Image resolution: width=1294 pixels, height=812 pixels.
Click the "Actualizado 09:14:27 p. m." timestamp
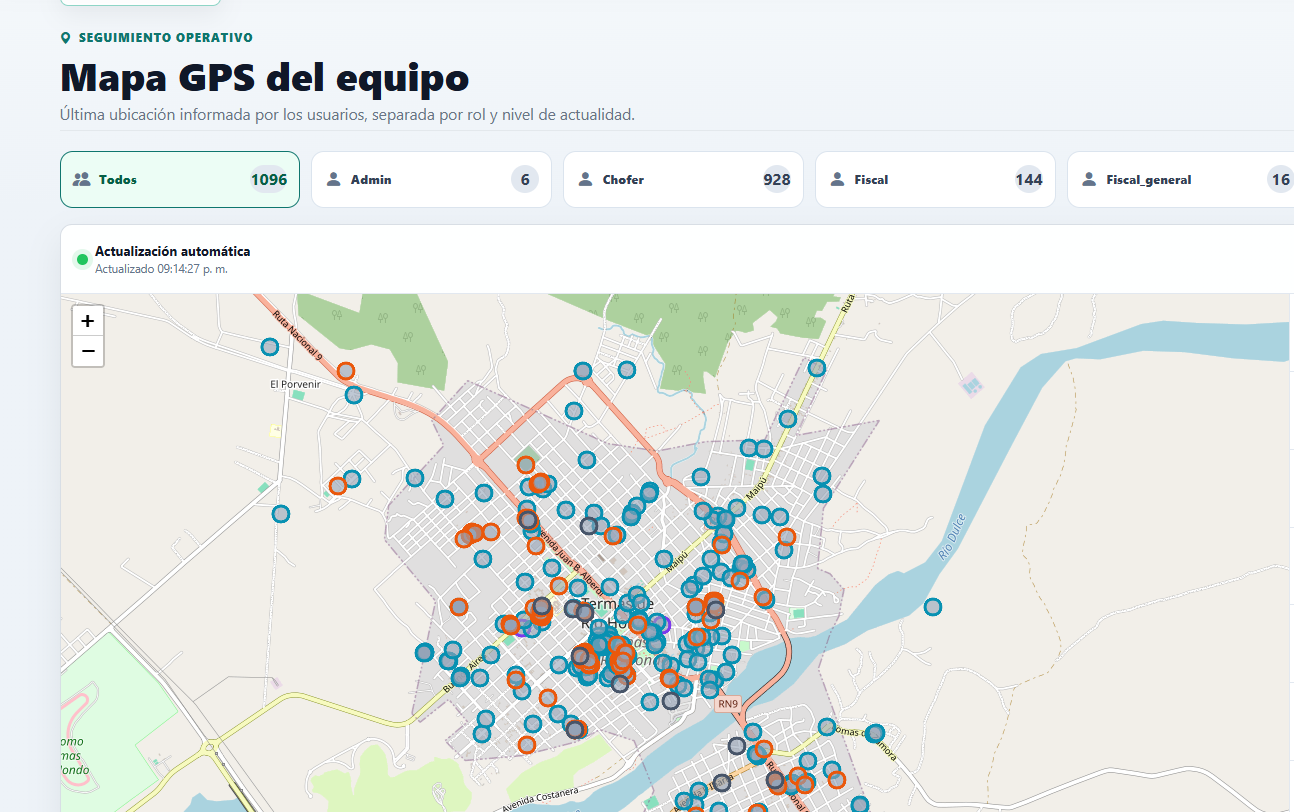(161, 269)
